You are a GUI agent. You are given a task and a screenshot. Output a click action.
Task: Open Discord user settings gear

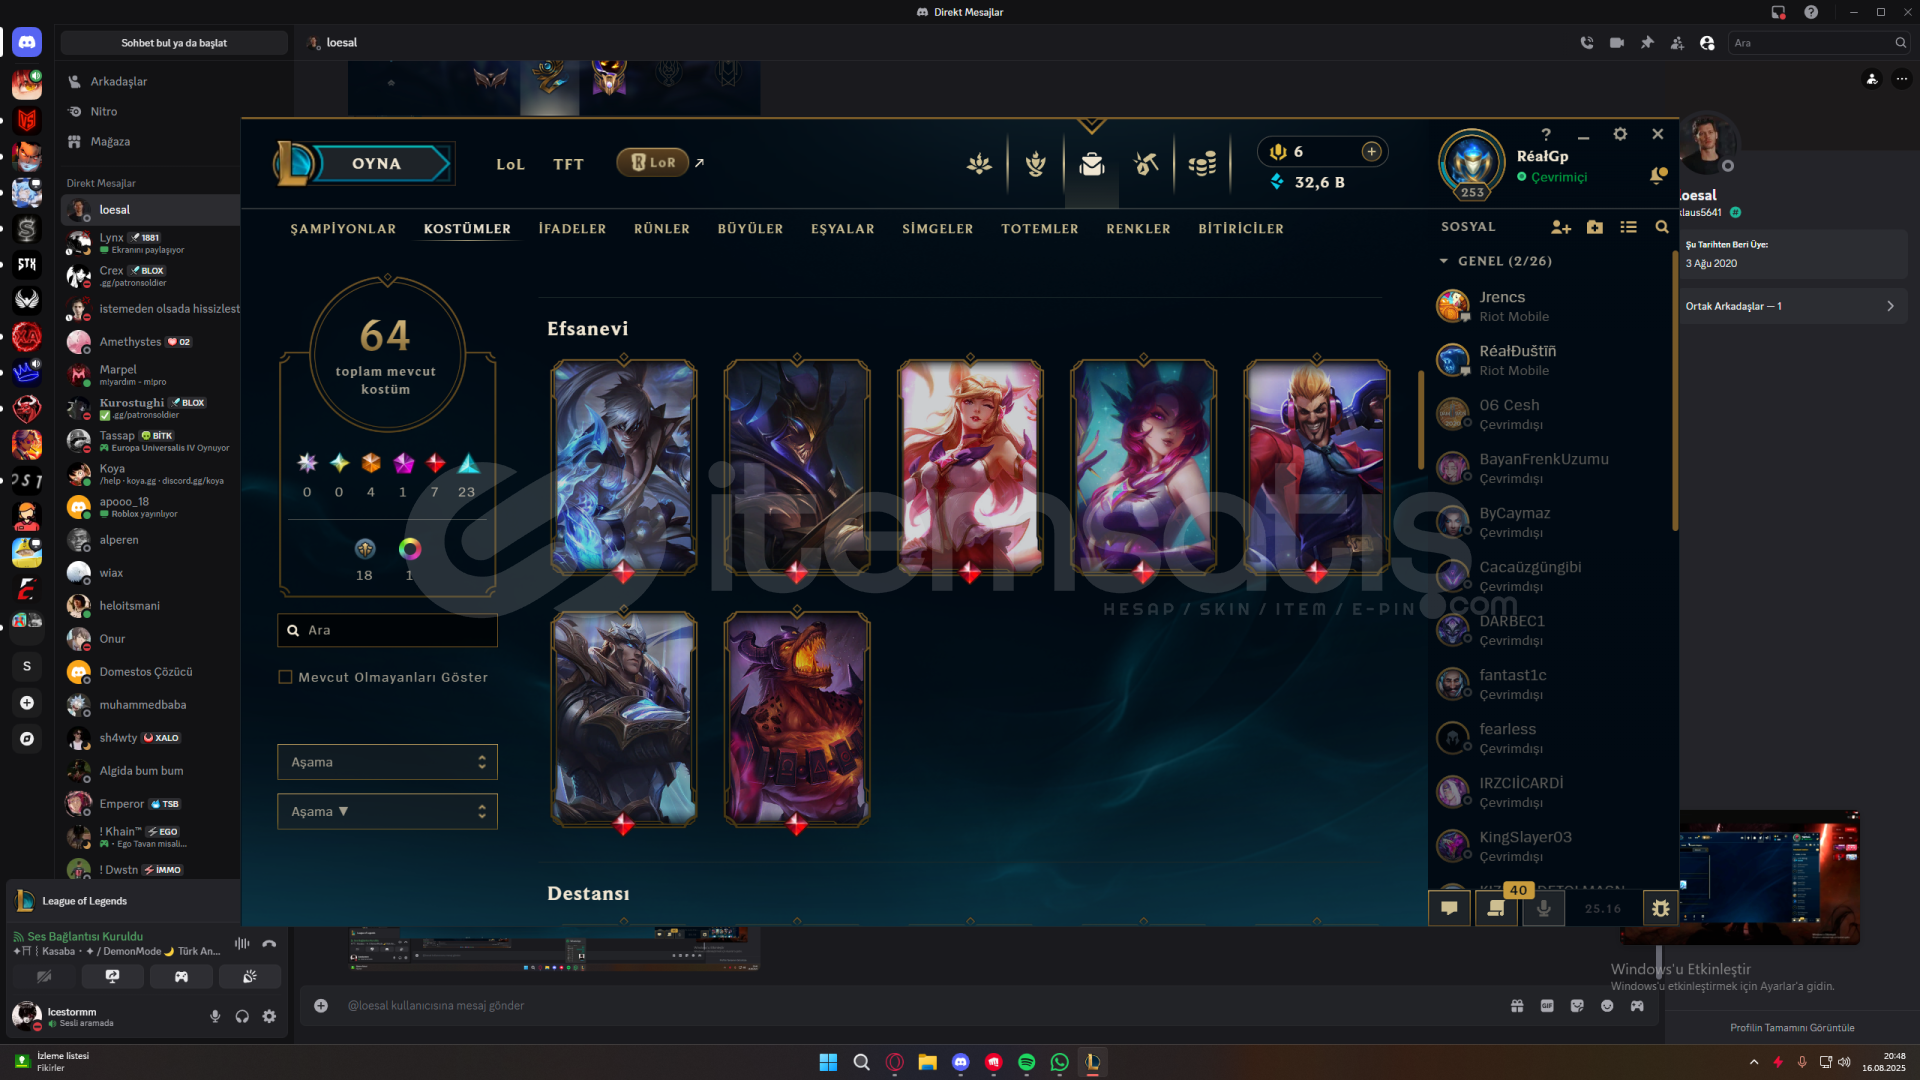(269, 1016)
